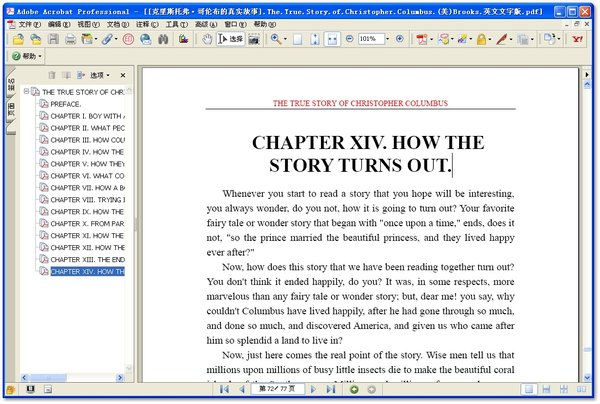Choose the Zoom In magnifier tool
Image resolution: width=600 pixels, height=404 pixels.
tap(276, 39)
